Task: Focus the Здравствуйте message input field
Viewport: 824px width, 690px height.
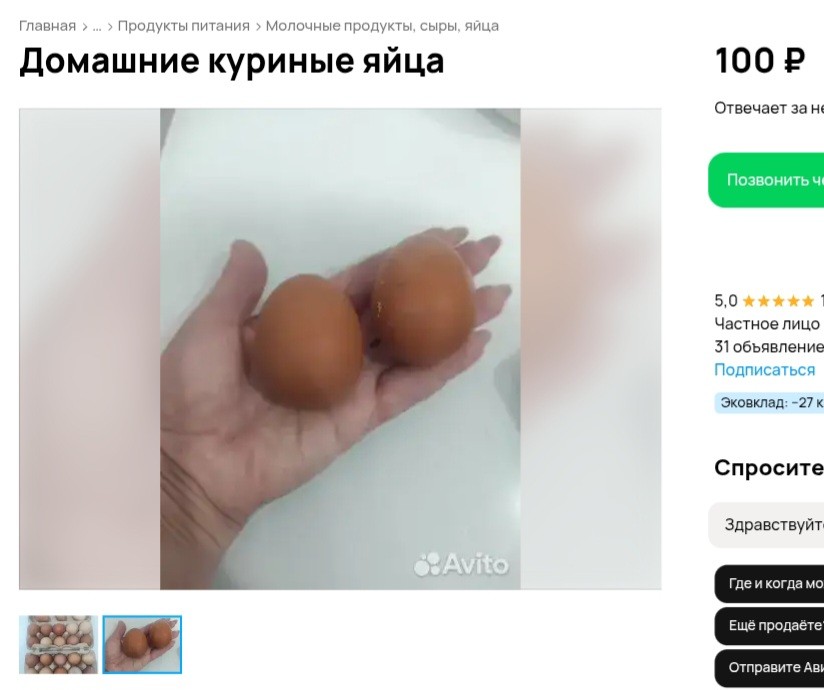Action: [766, 525]
